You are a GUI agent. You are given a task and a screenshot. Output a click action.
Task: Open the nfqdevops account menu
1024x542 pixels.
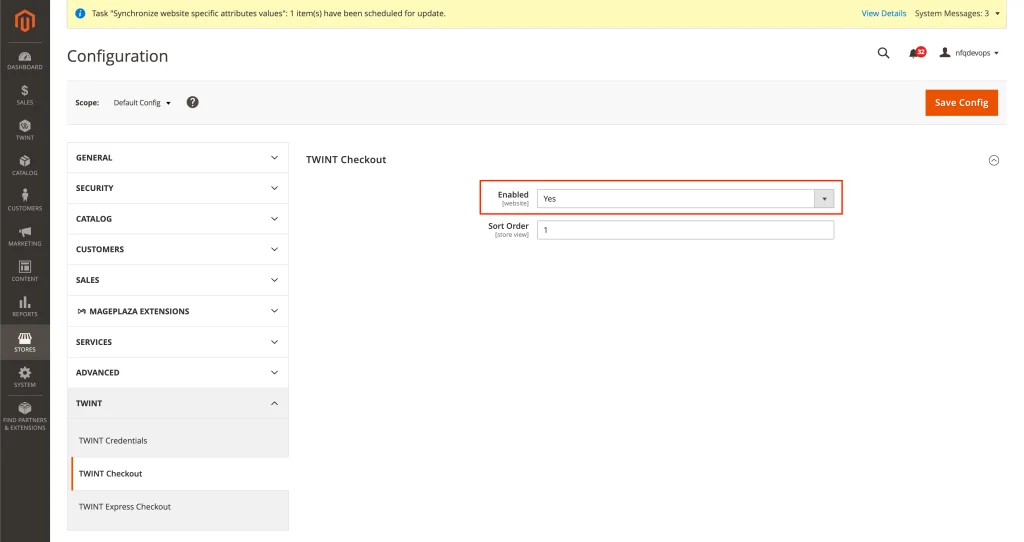(x=969, y=53)
